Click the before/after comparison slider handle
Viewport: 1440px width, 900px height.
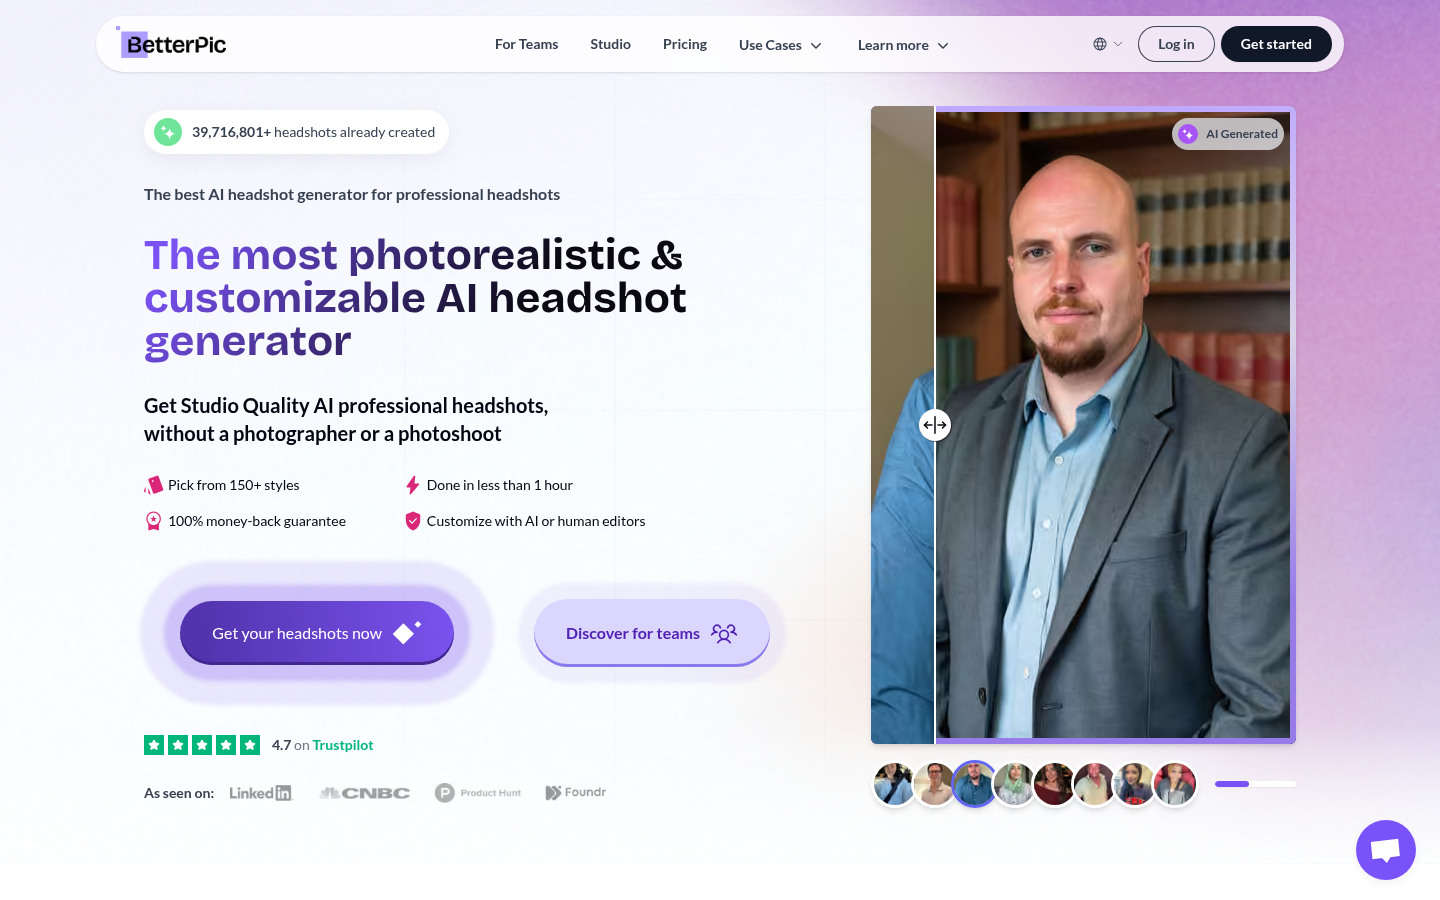click(x=935, y=425)
